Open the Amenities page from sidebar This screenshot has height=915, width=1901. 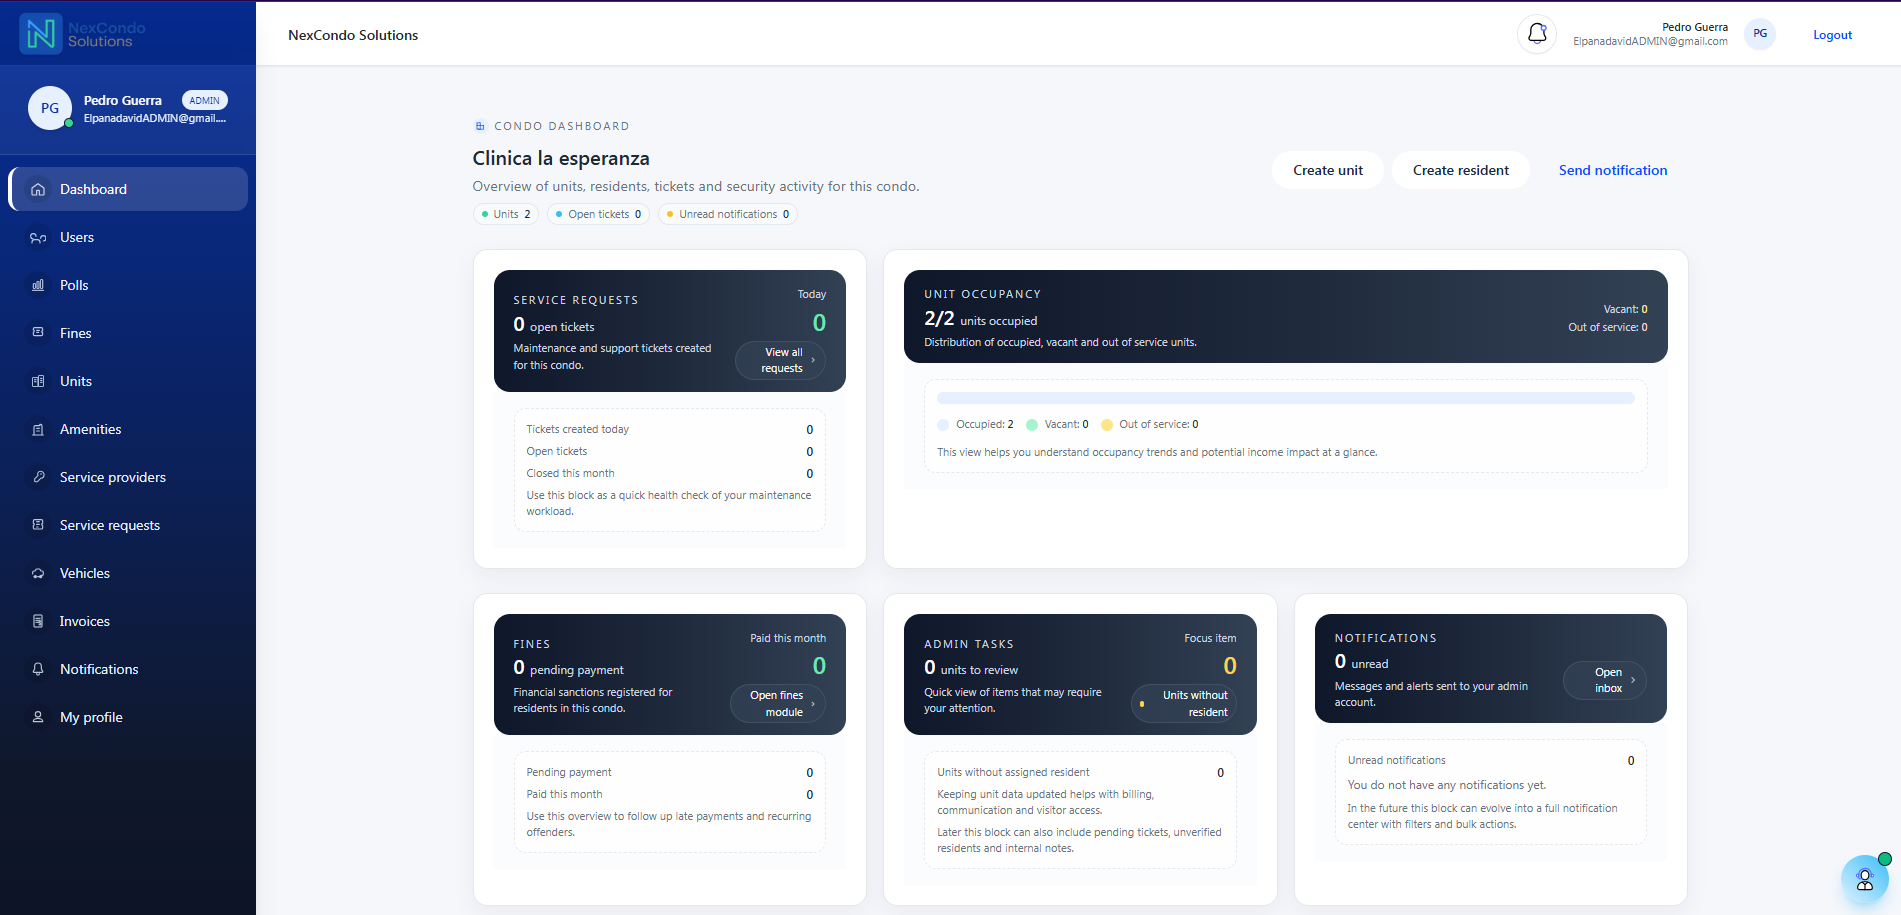(x=90, y=429)
